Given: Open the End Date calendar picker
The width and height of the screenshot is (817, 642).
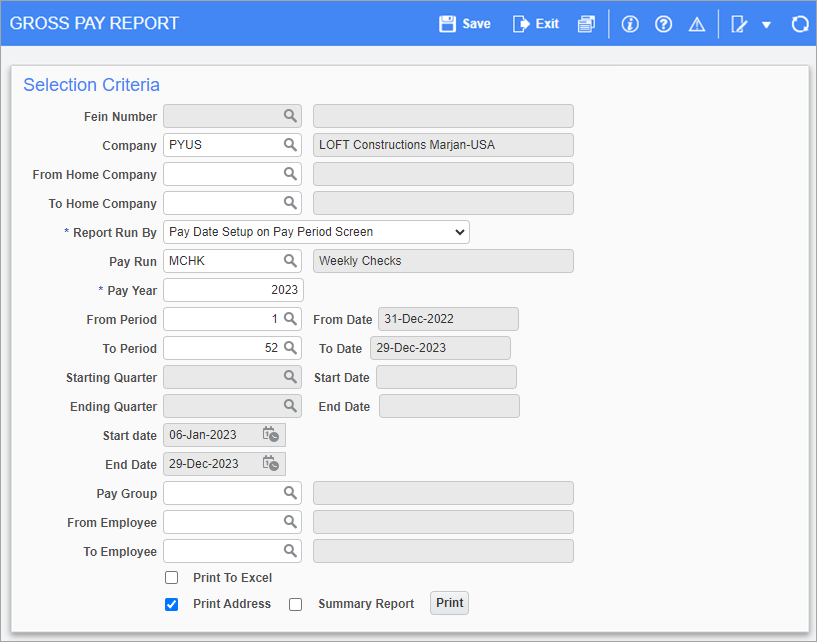Looking at the screenshot, I should click(x=270, y=463).
